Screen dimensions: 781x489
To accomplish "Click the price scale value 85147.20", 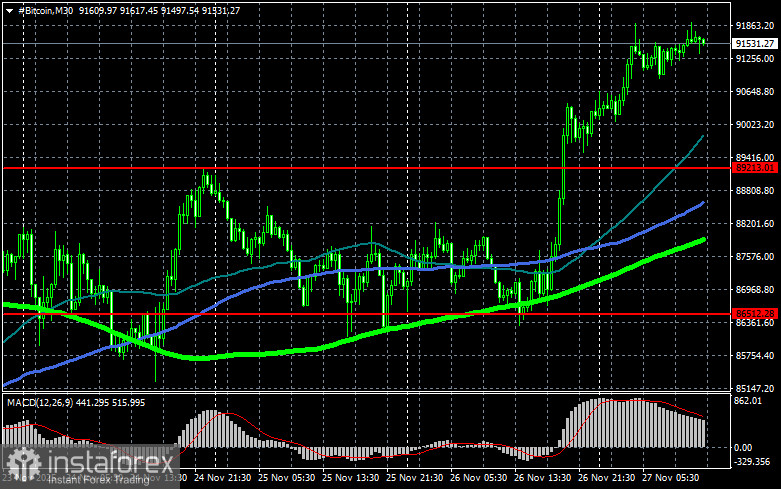I will point(755,388).
